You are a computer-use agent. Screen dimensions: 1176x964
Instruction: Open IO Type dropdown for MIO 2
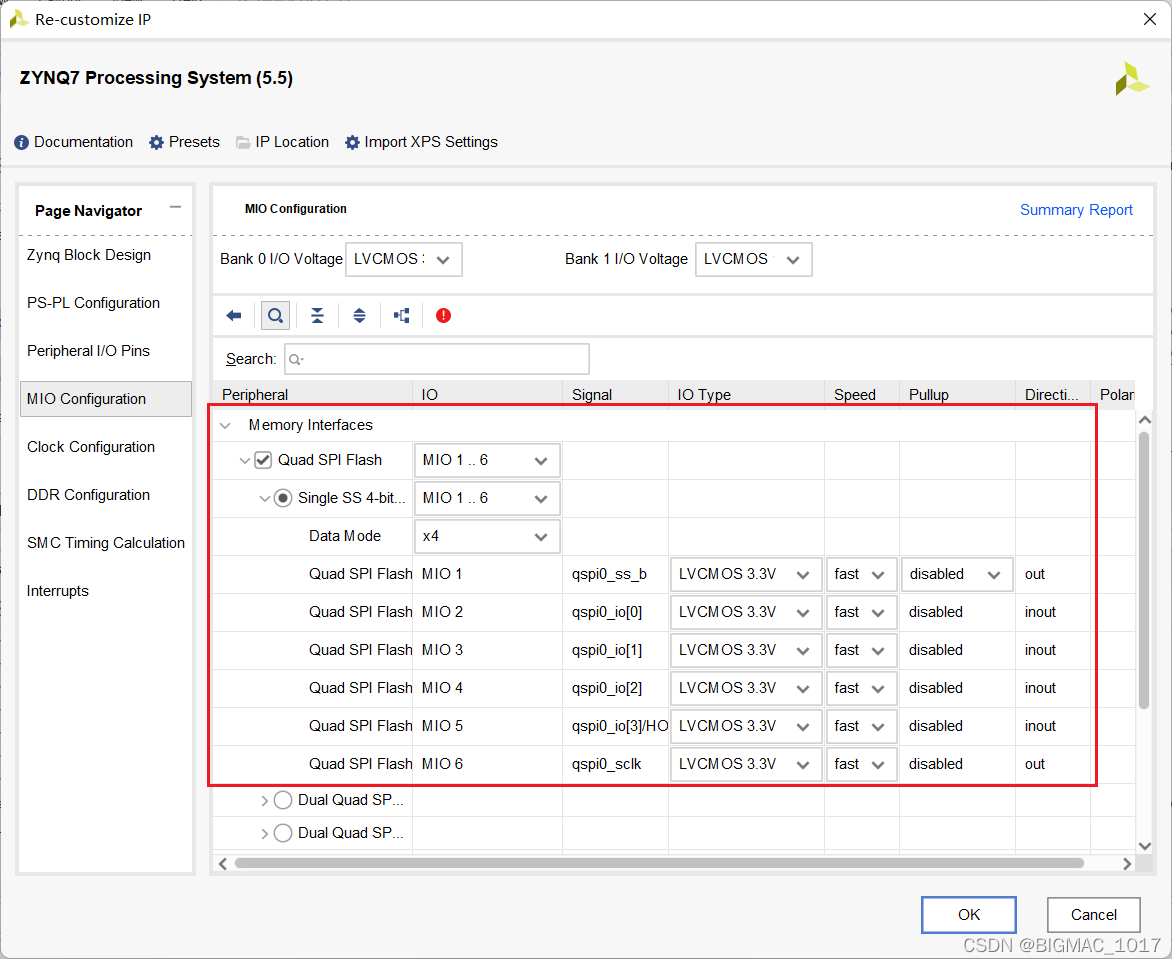[x=748, y=615]
